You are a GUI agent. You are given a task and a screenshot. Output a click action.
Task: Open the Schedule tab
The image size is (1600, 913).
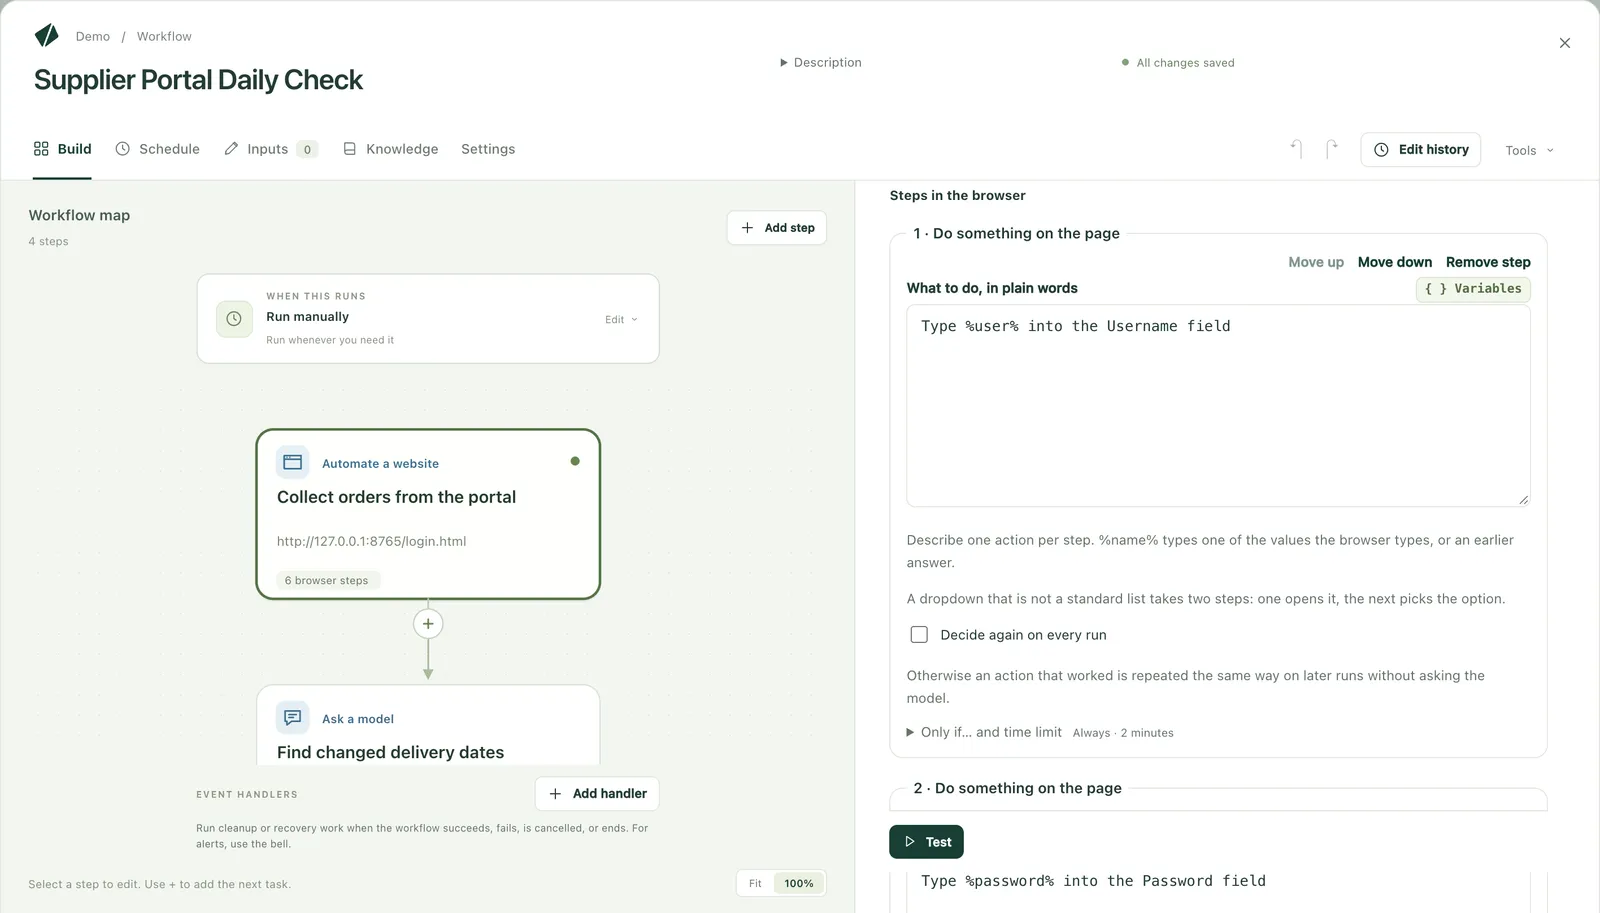[x=158, y=149]
